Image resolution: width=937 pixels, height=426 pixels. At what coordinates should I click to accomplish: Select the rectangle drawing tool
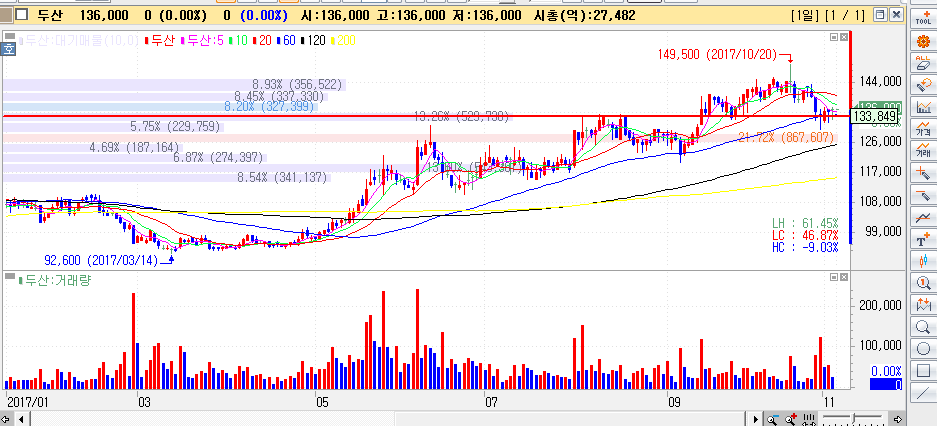[x=924, y=371]
